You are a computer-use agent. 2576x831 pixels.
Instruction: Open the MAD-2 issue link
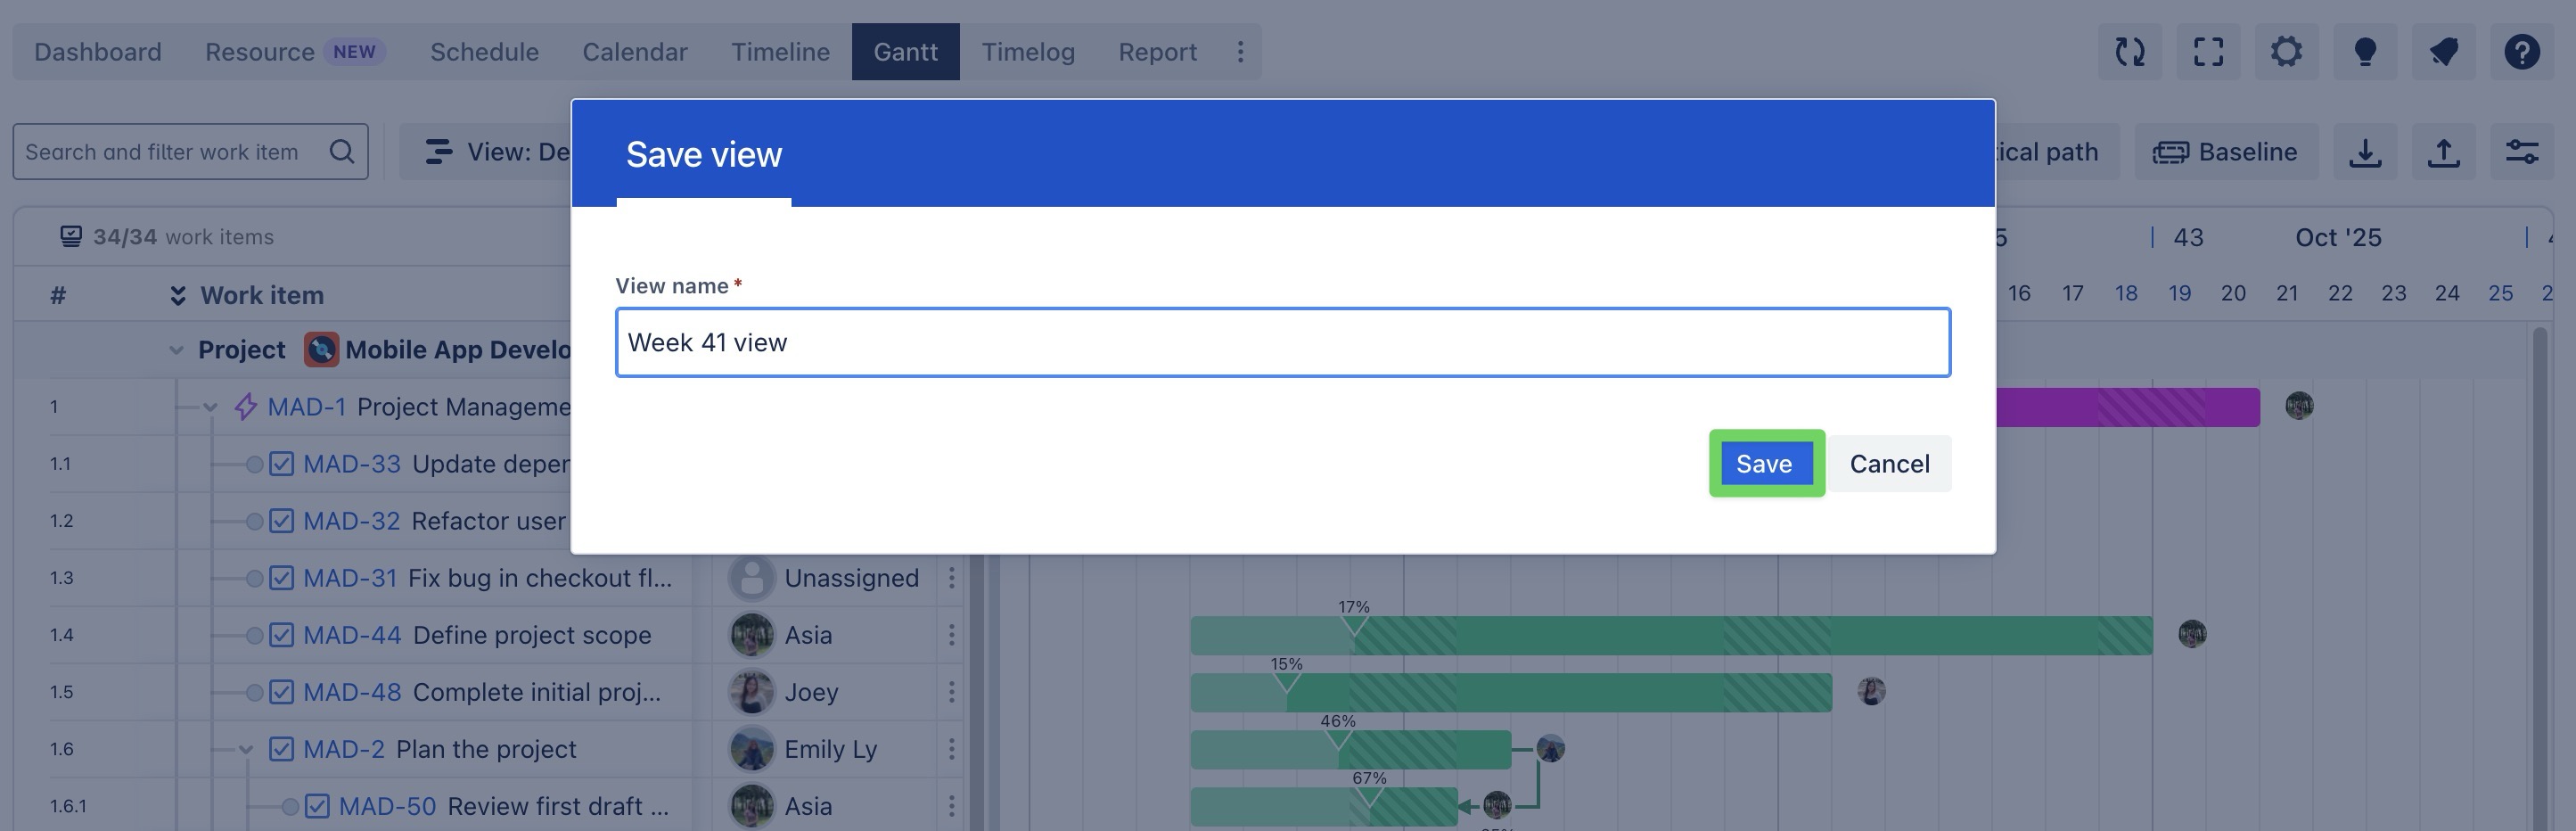tap(343, 750)
